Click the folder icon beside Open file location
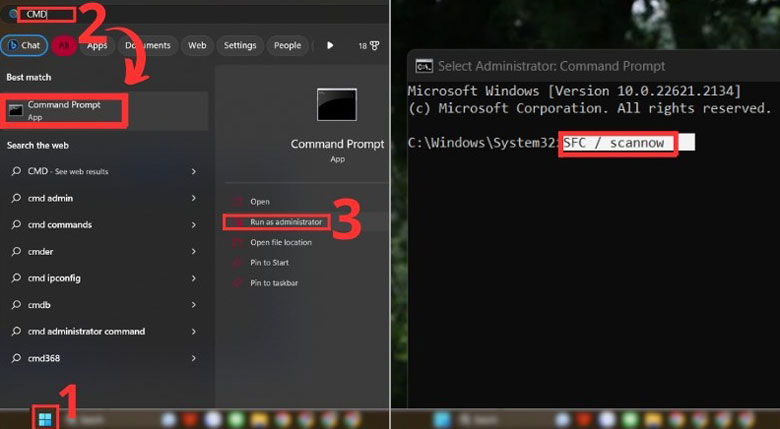This screenshot has height=429, width=780. pos(238,242)
